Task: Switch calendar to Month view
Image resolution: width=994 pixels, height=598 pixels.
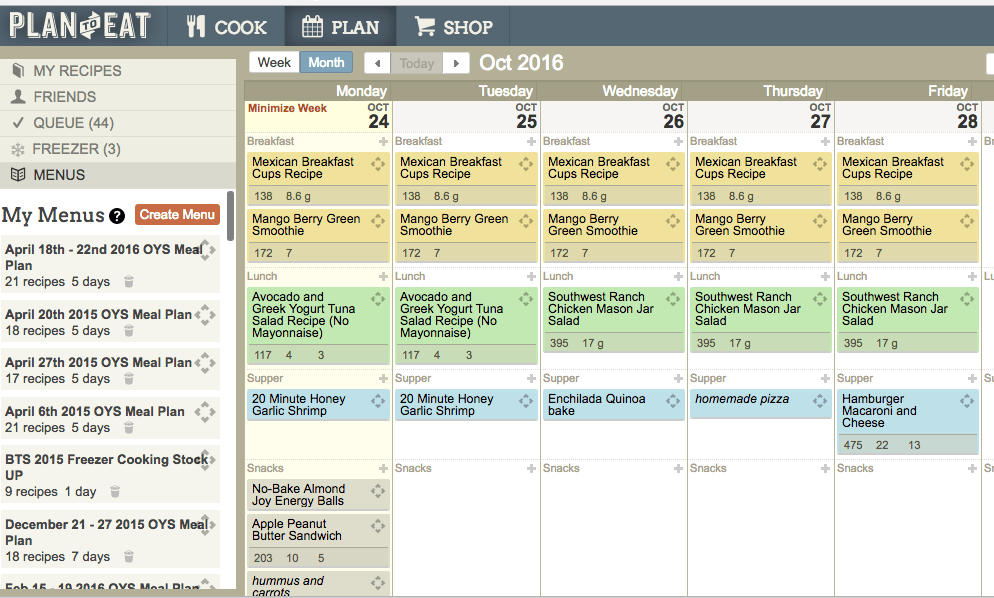Action: coord(326,63)
